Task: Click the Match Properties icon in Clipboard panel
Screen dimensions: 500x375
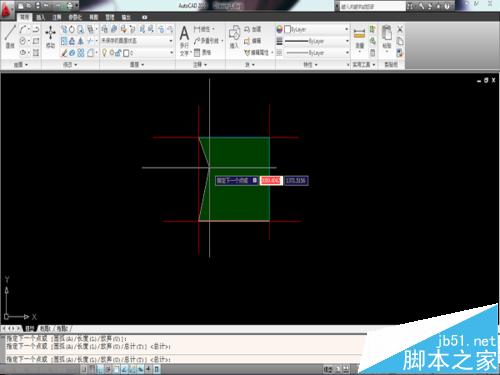Action: tap(400, 53)
